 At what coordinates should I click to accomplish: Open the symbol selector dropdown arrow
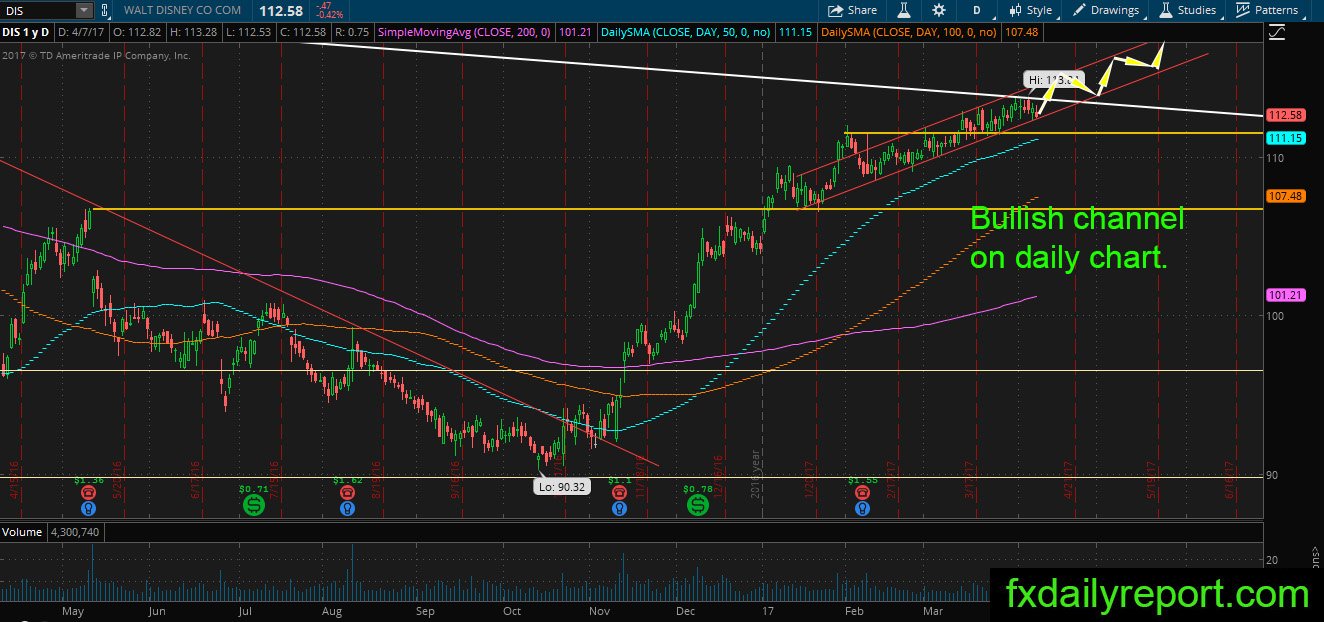coord(83,10)
